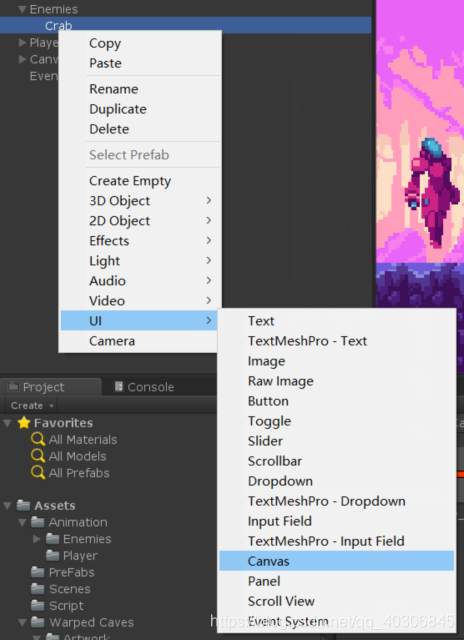
Task: Collapse the Animation folder arrow
Action: pos(22,522)
